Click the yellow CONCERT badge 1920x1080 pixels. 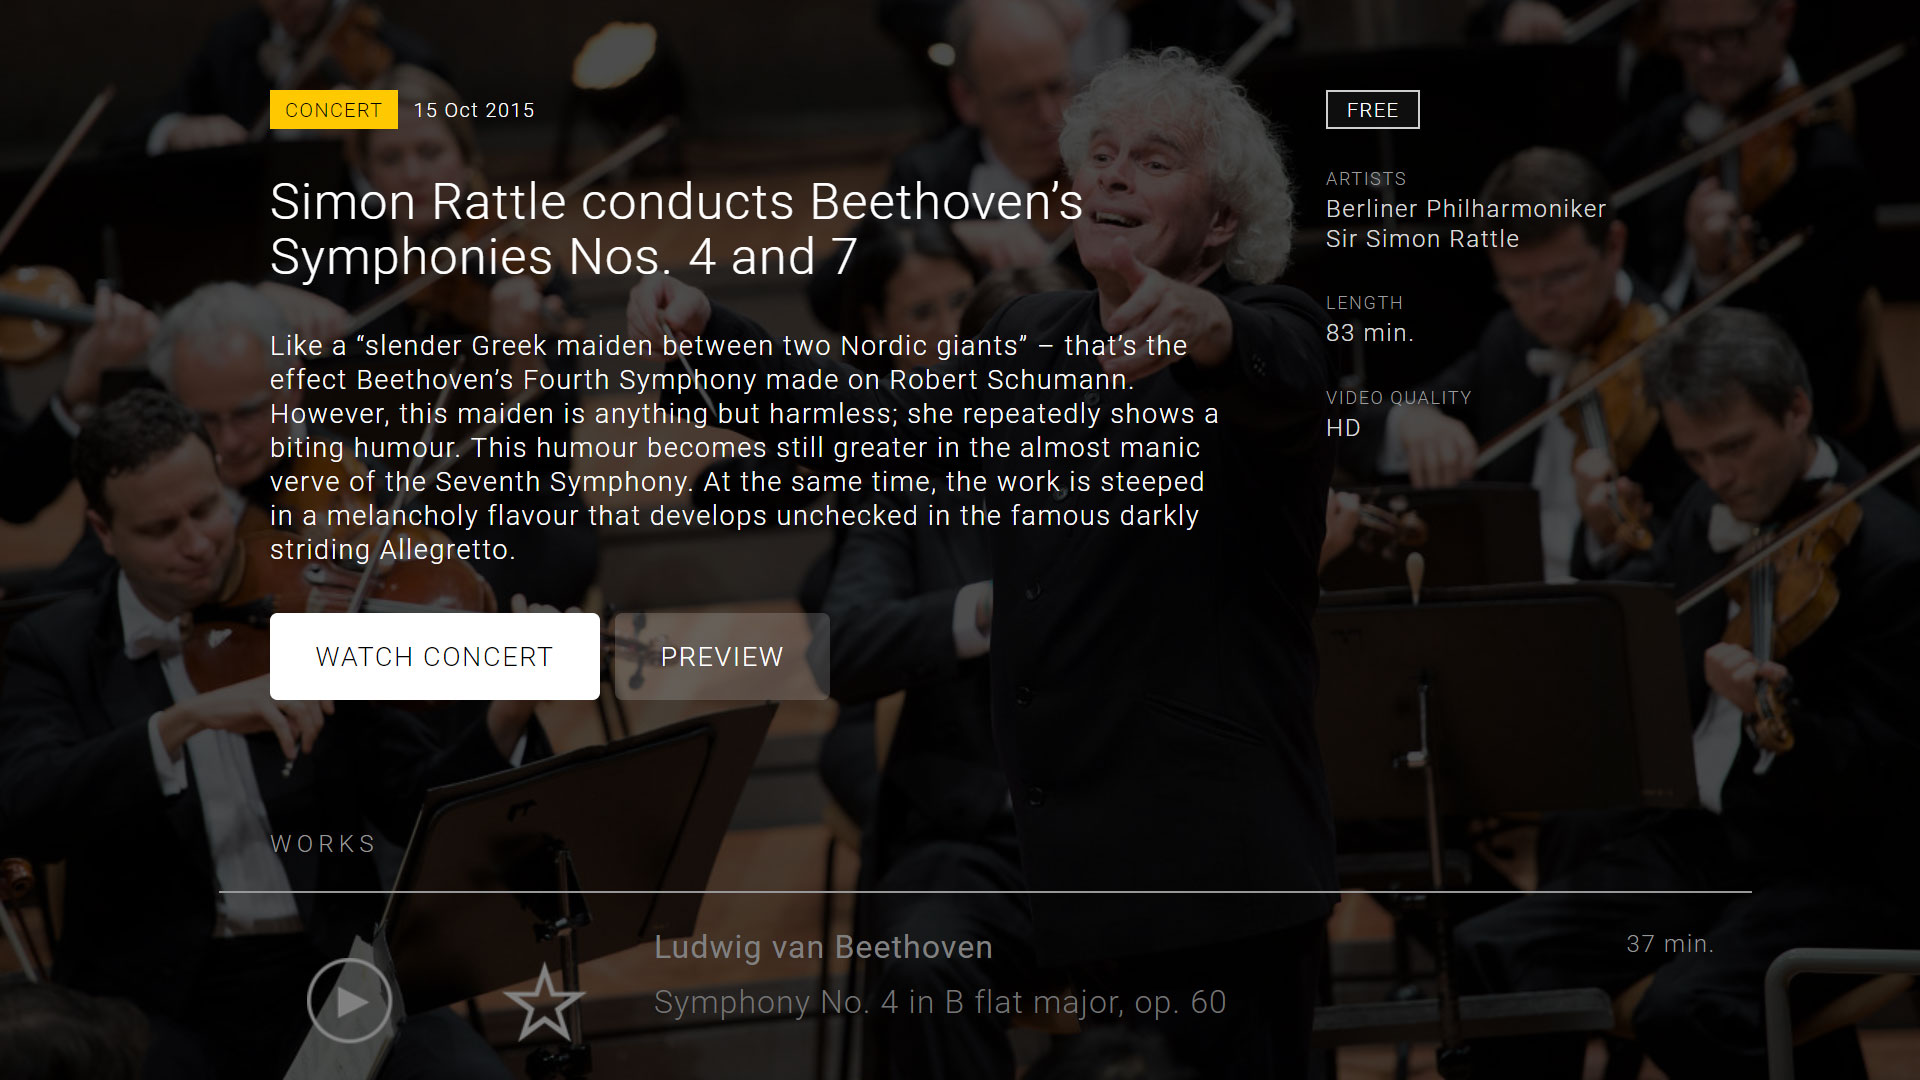(333, 110)
